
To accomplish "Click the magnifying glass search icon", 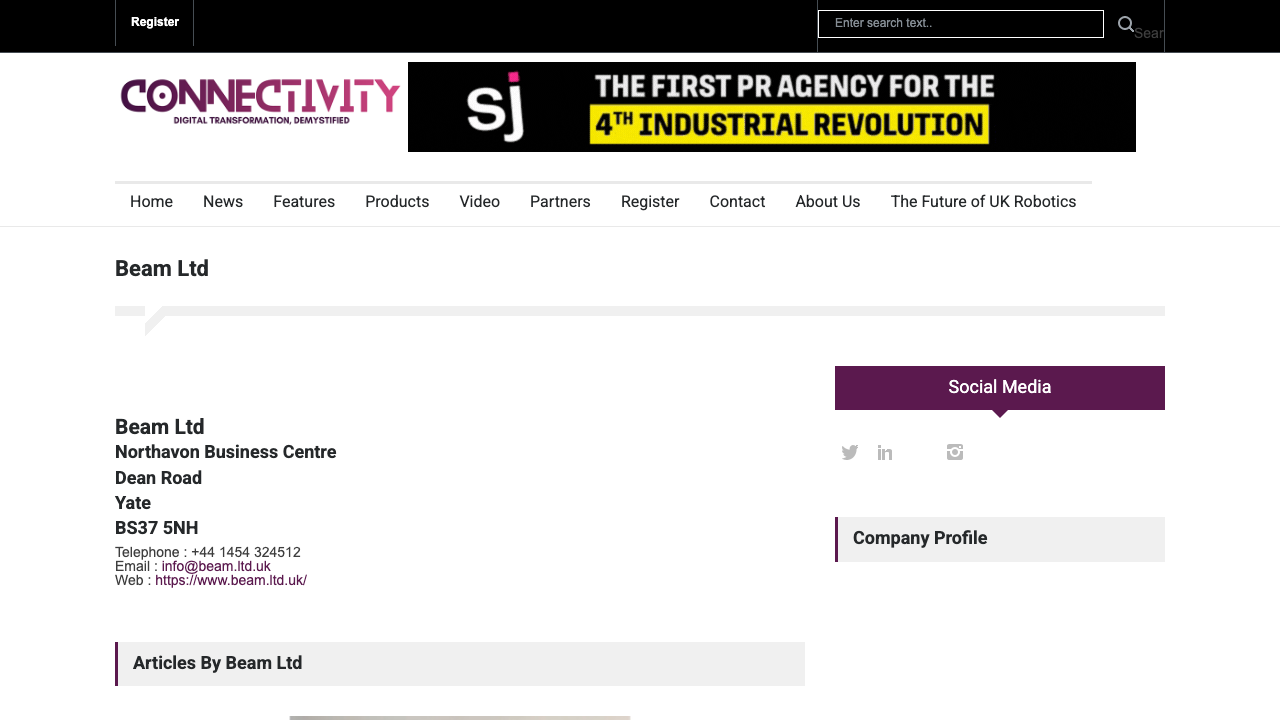I will [x=1126, y=25].
